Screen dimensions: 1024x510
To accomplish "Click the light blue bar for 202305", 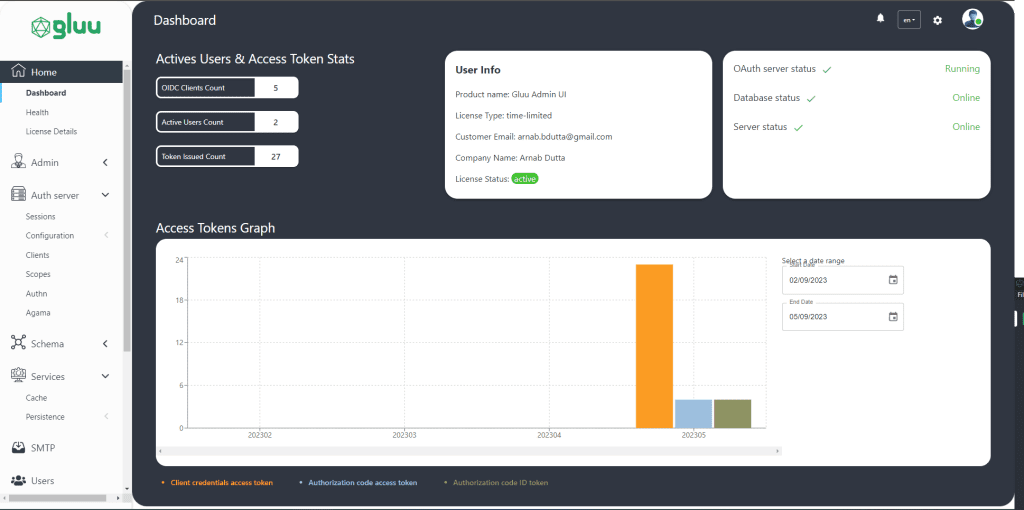I will pos(694,413).
